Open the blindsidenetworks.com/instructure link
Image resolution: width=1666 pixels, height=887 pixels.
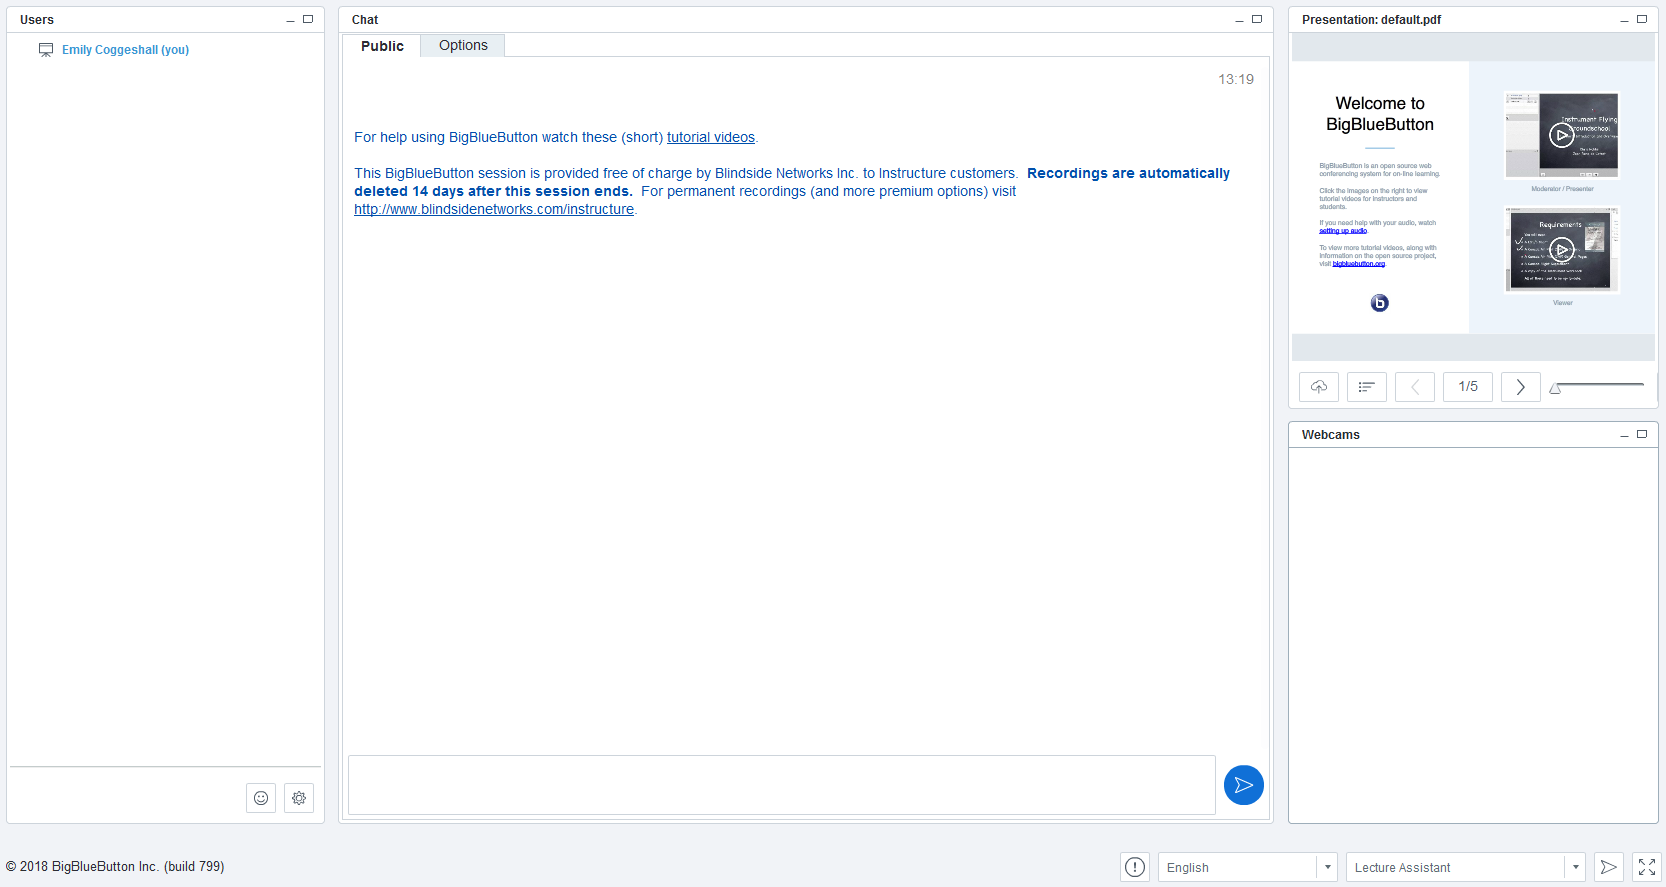click(494, 209)
